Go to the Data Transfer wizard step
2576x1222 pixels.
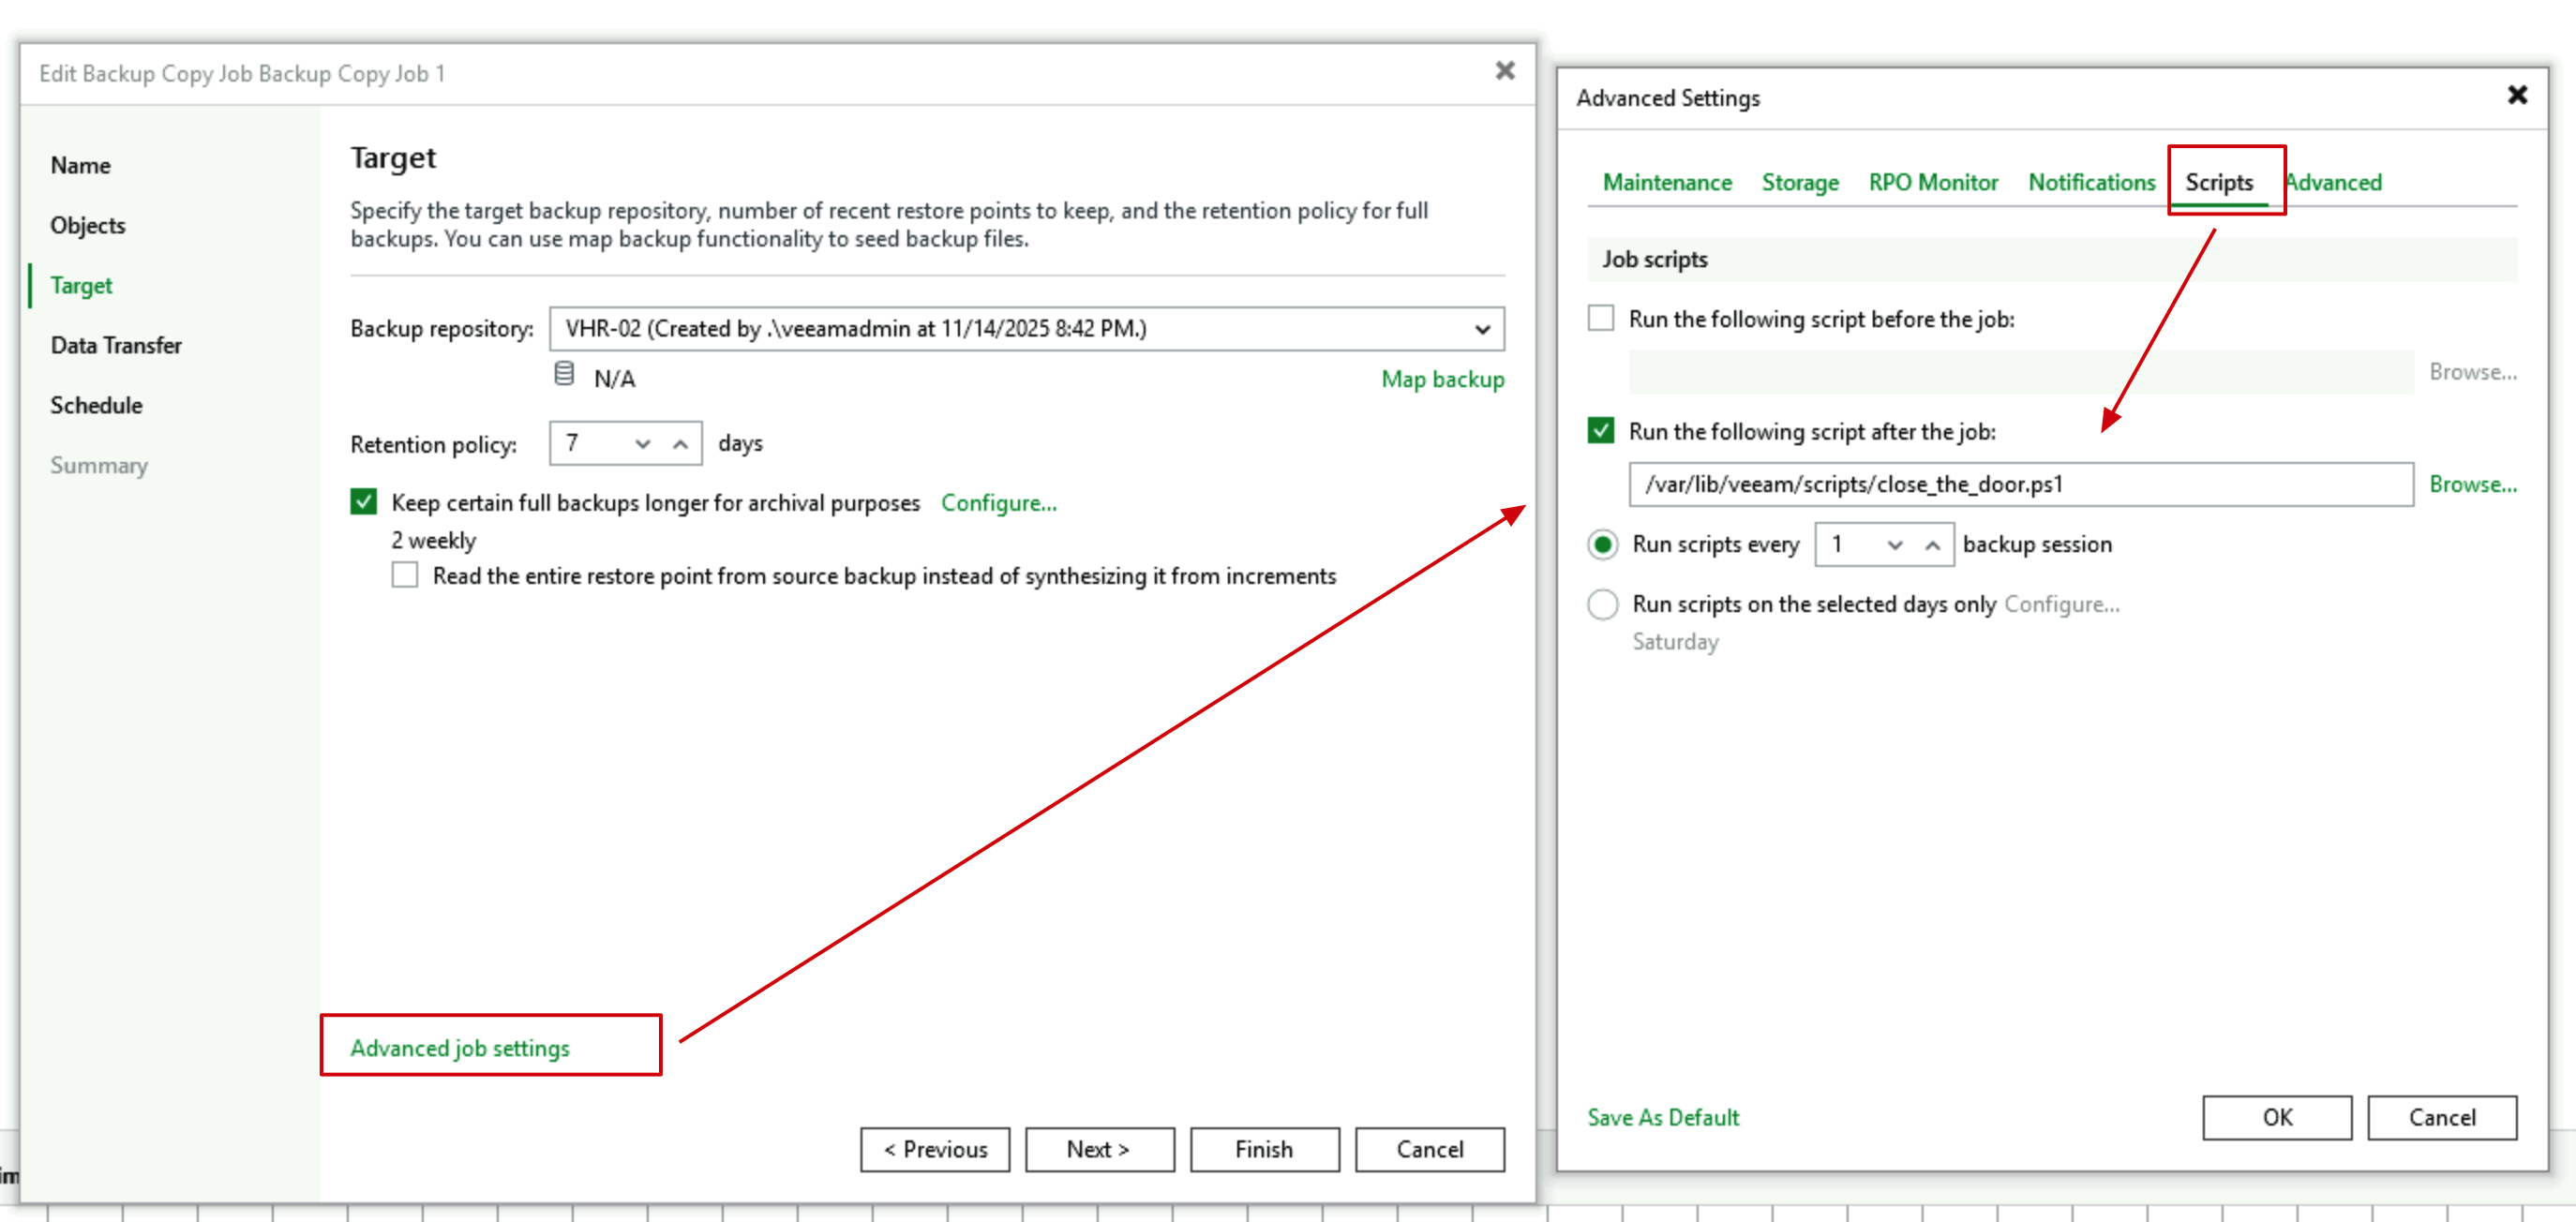pos(116,345)
